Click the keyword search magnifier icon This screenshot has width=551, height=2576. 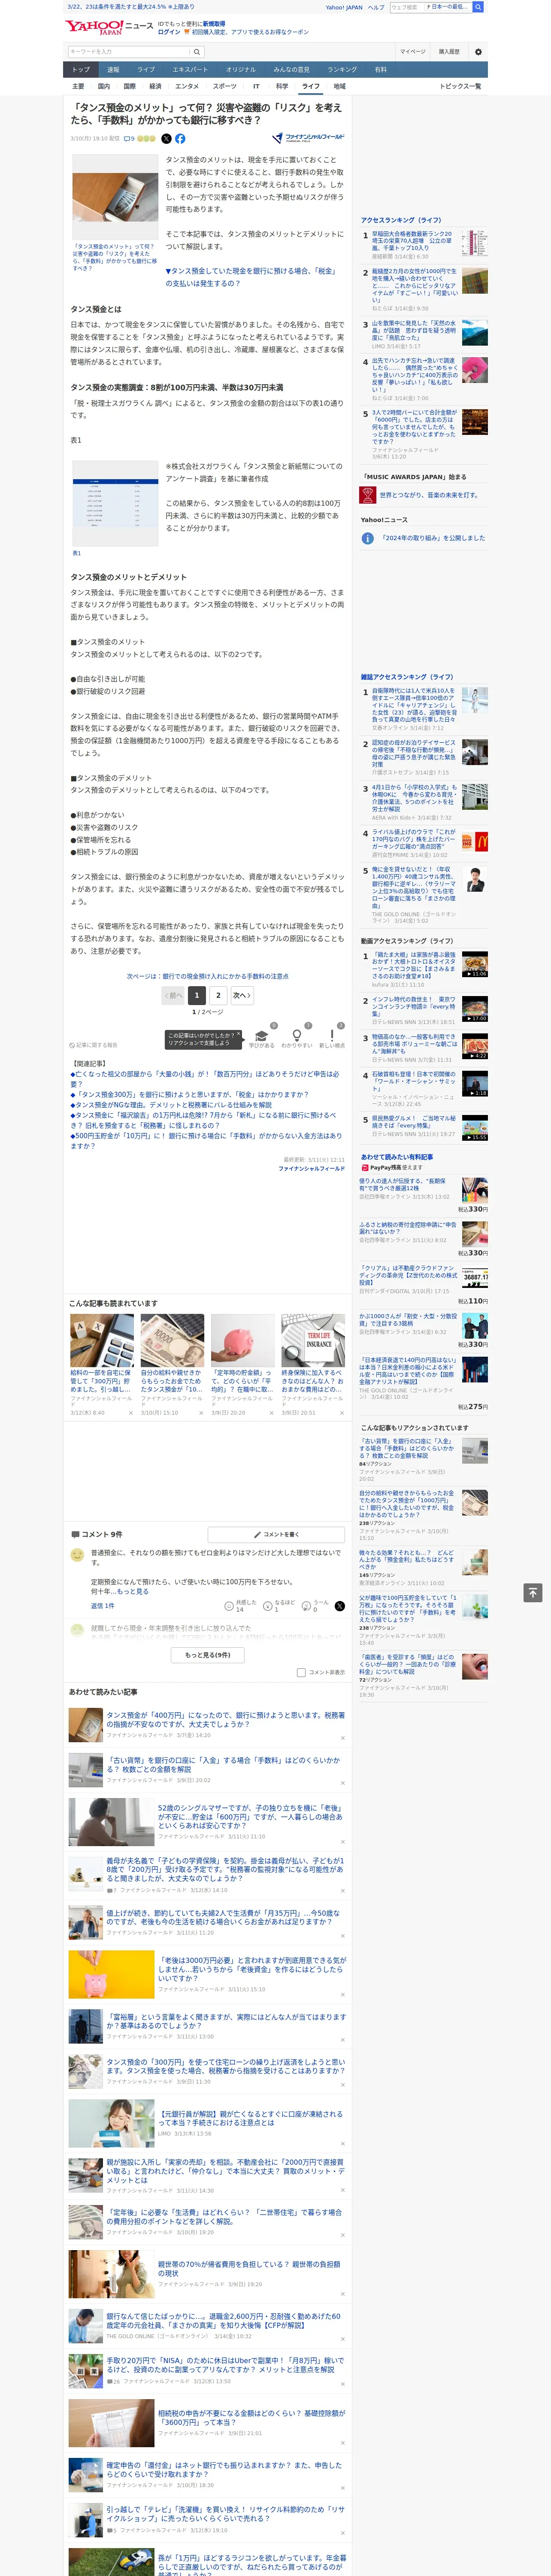(x=197, y=51)
